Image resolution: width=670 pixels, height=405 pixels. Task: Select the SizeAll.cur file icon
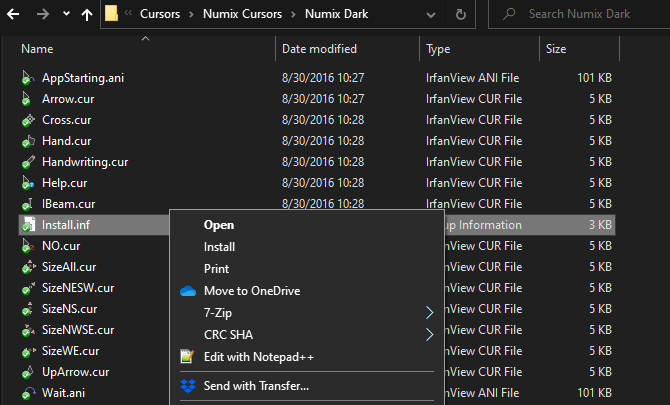click(28, 267)
